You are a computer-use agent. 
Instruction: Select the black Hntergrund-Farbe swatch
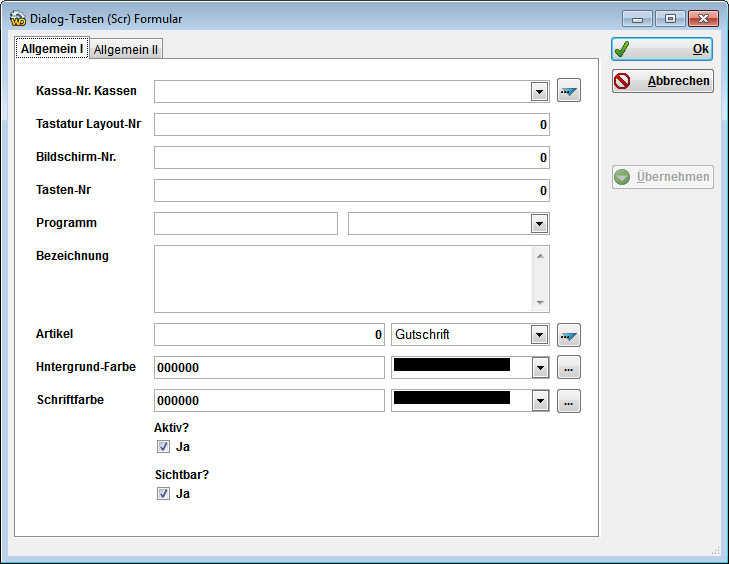click(451, 365)
